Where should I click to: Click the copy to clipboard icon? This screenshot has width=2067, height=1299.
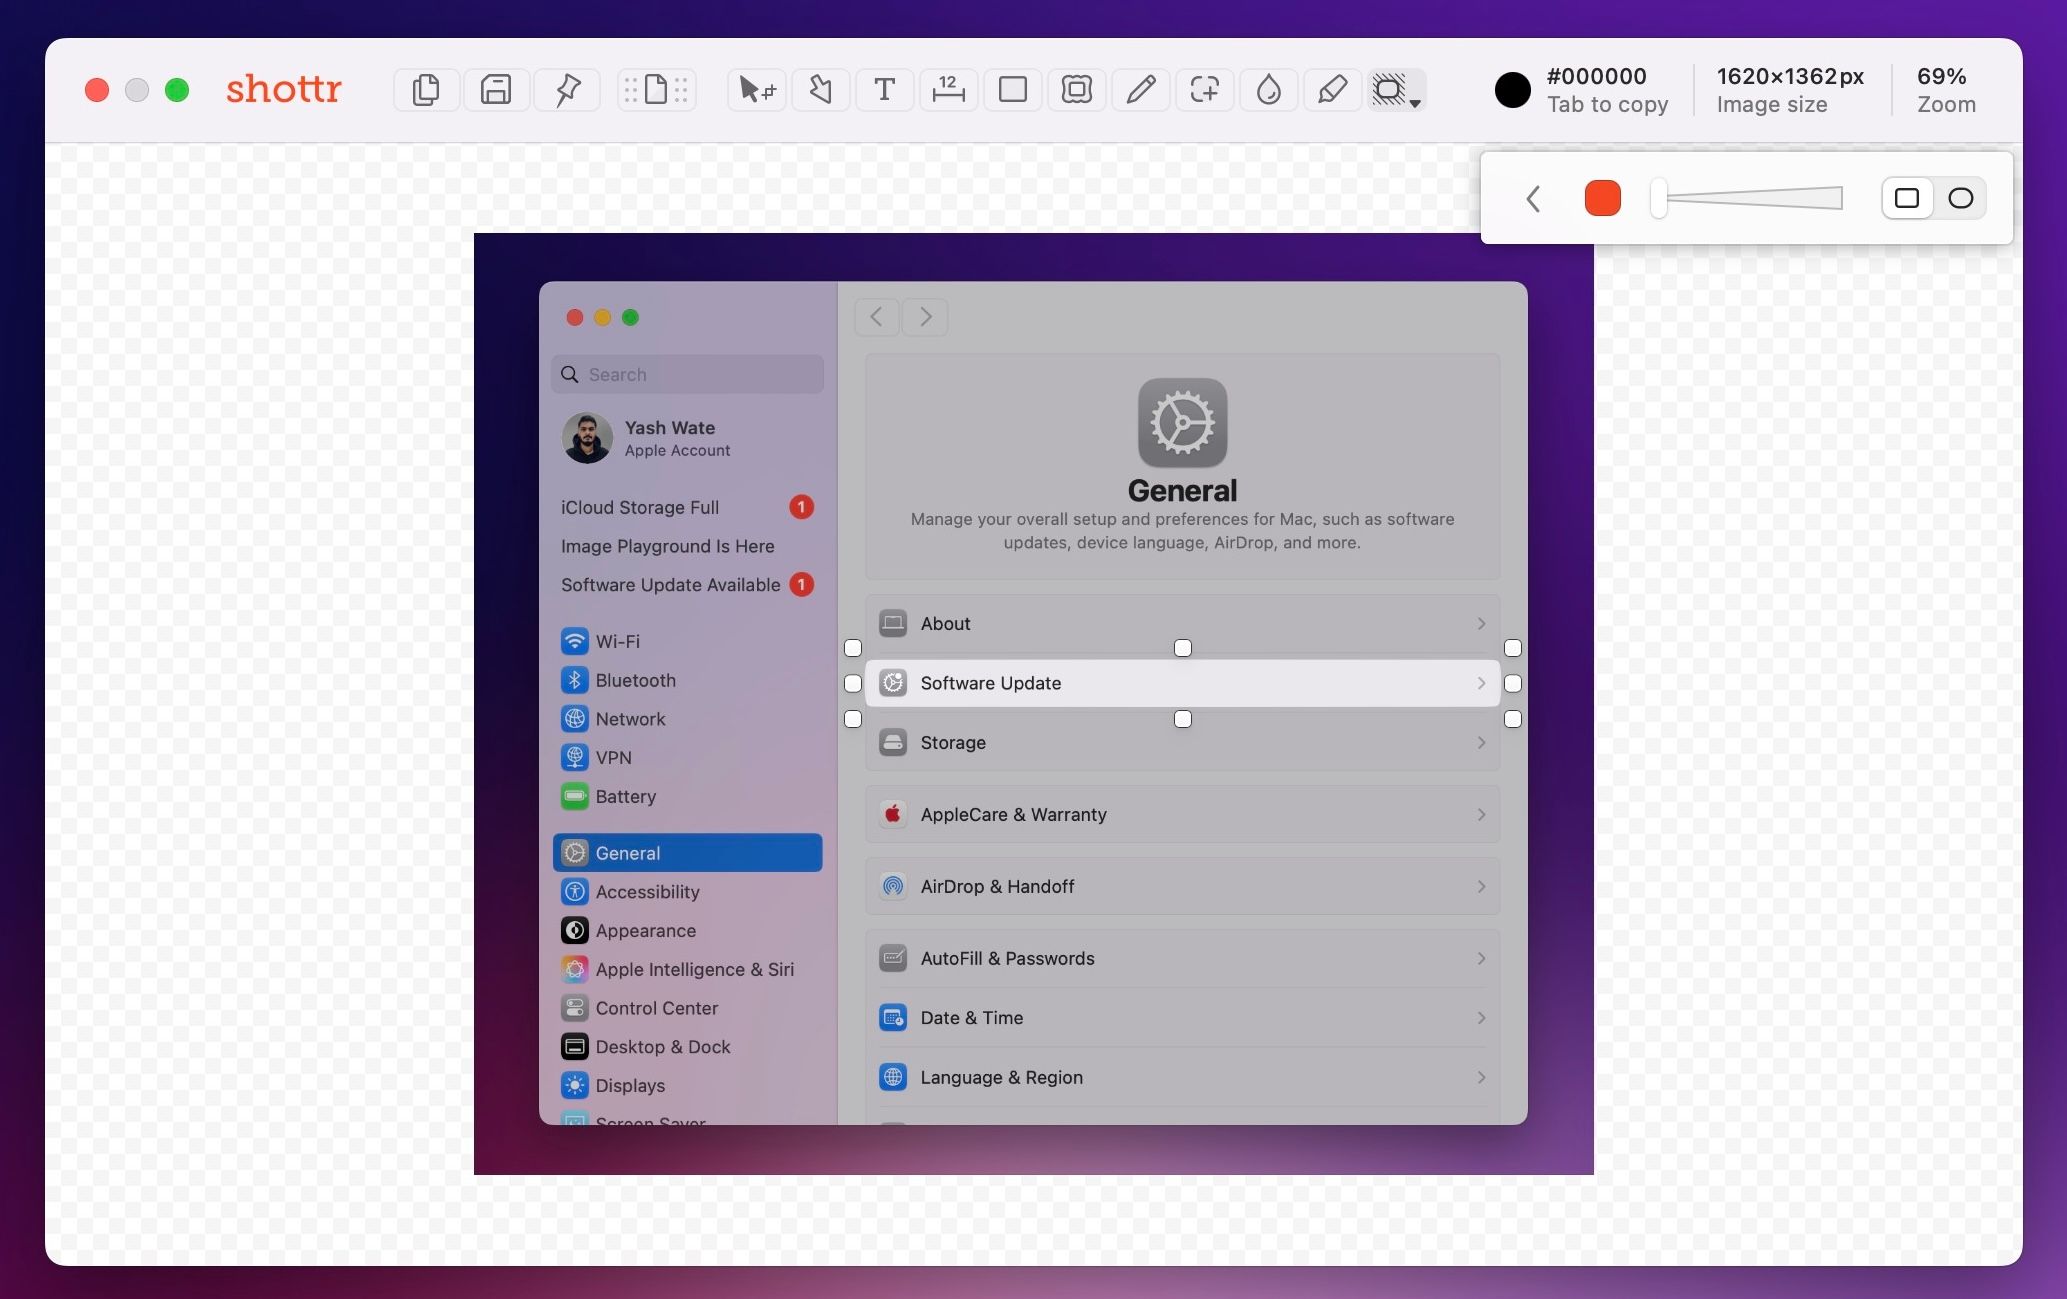(x=426, y=90)
